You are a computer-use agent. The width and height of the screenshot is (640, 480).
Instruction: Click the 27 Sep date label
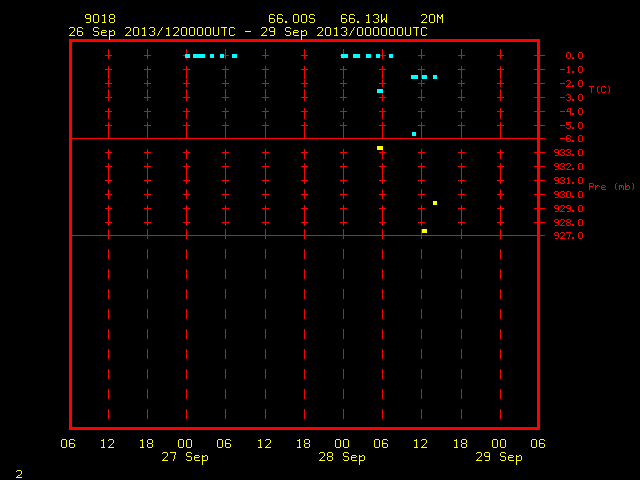185,457
